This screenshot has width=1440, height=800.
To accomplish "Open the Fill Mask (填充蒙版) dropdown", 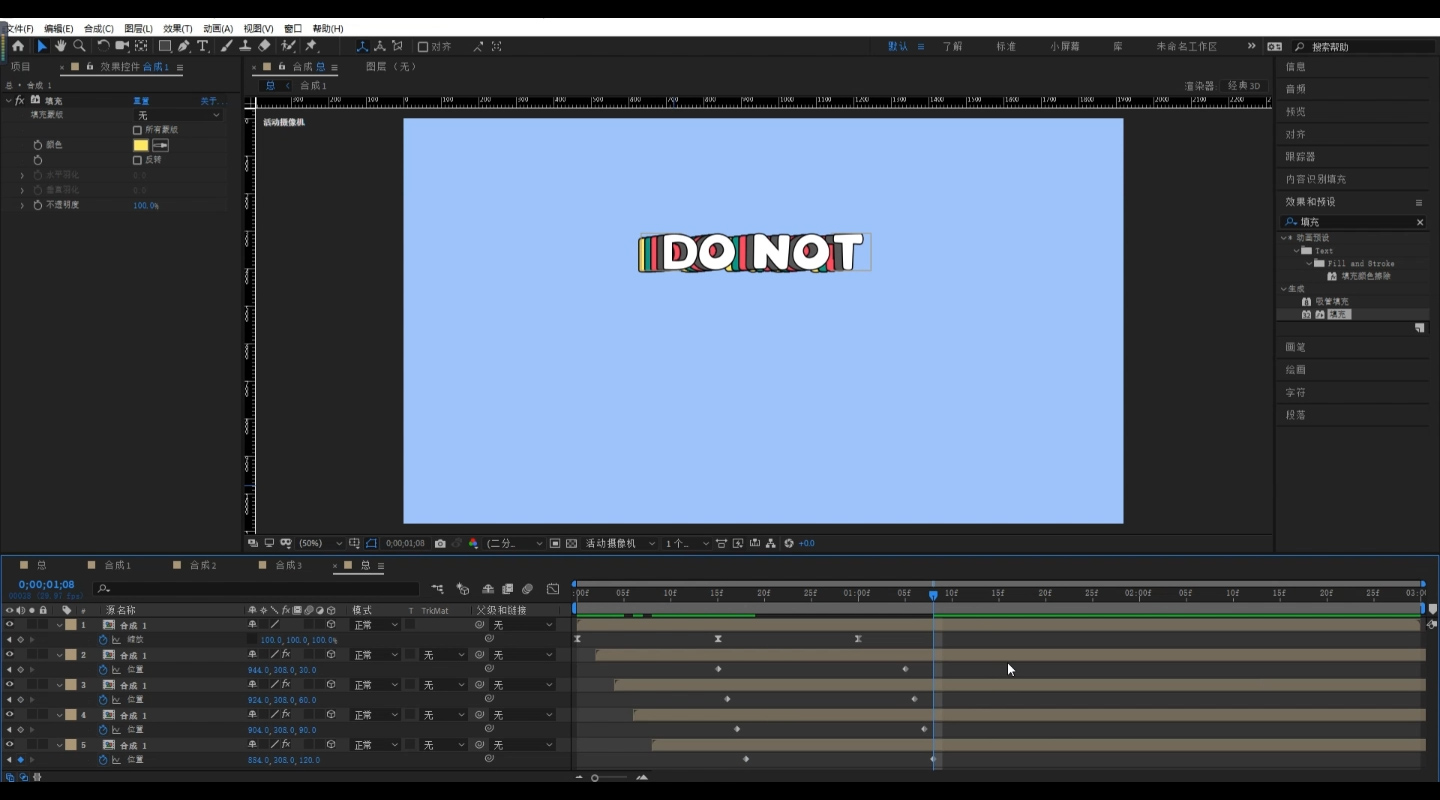I will click(x=178, y=115).
